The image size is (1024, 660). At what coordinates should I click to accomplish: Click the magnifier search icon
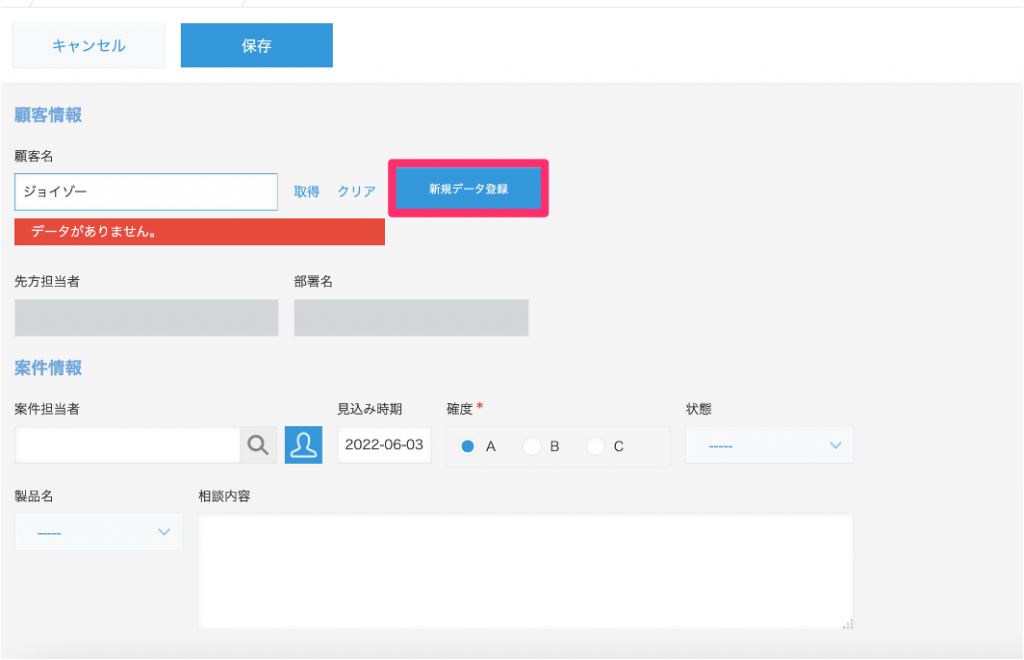259,445
